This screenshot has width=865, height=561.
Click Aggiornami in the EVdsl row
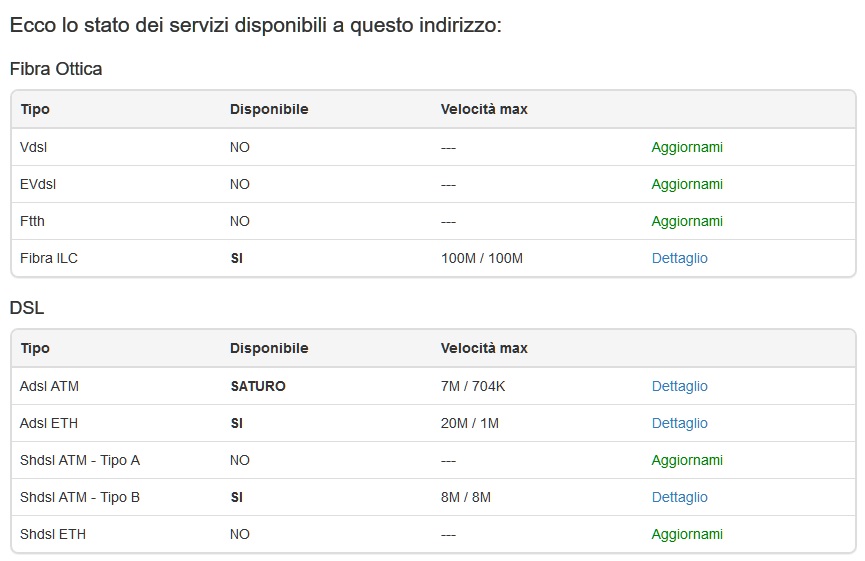coord(686,184)
